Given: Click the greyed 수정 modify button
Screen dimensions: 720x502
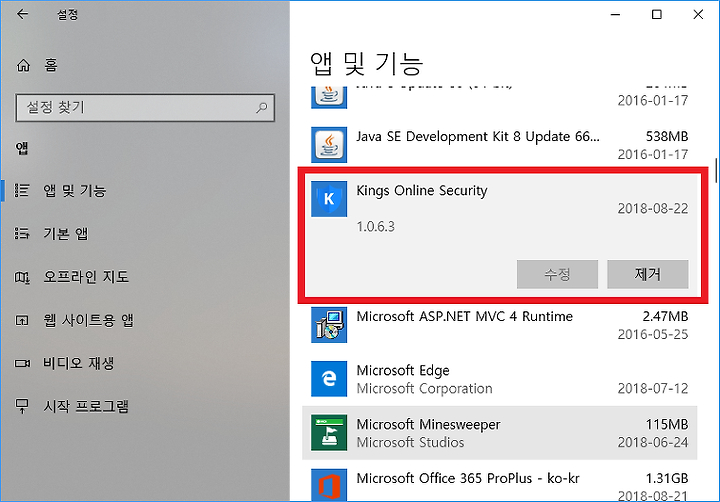Looking at the screenshot, I should (557, 274).
